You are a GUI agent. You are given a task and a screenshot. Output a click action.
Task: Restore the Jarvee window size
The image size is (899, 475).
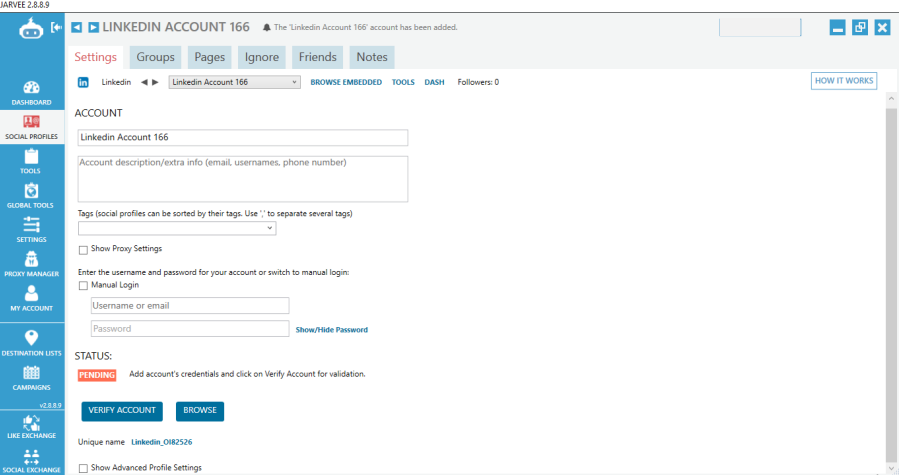tap(860, 27)
